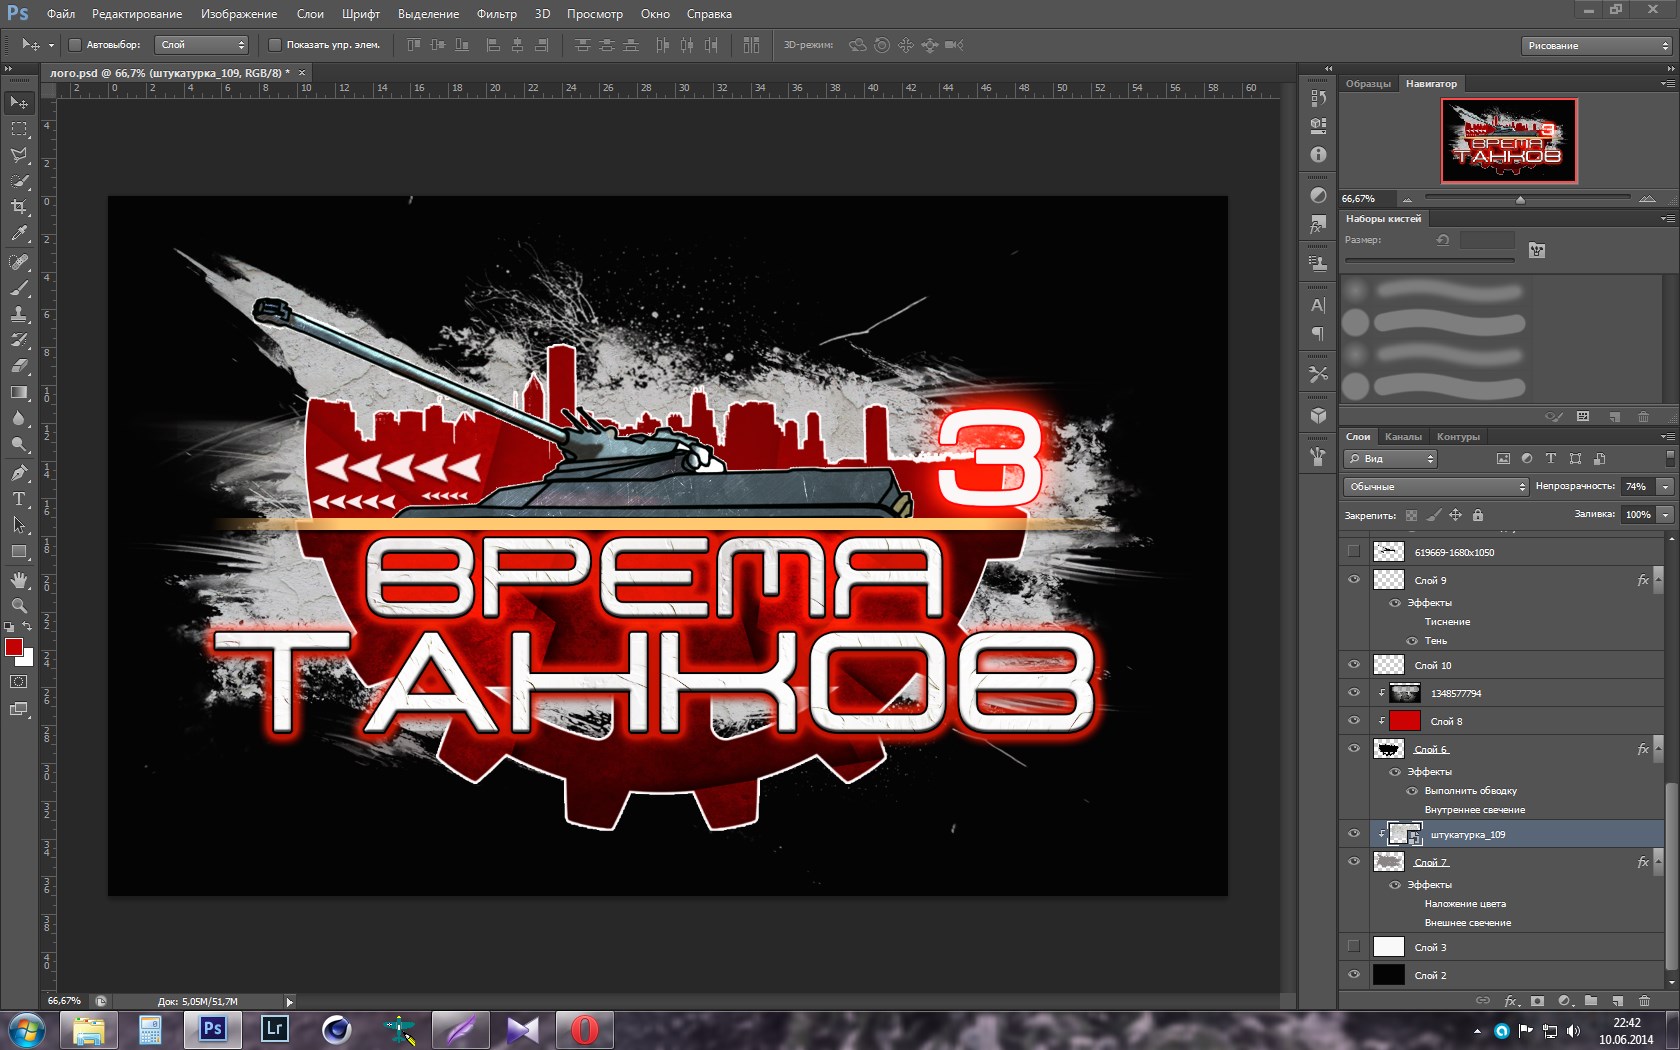Open the Layers panel flyout menu
The height and width of the screenshot is (1050, 1680).
pos(1667,437)
